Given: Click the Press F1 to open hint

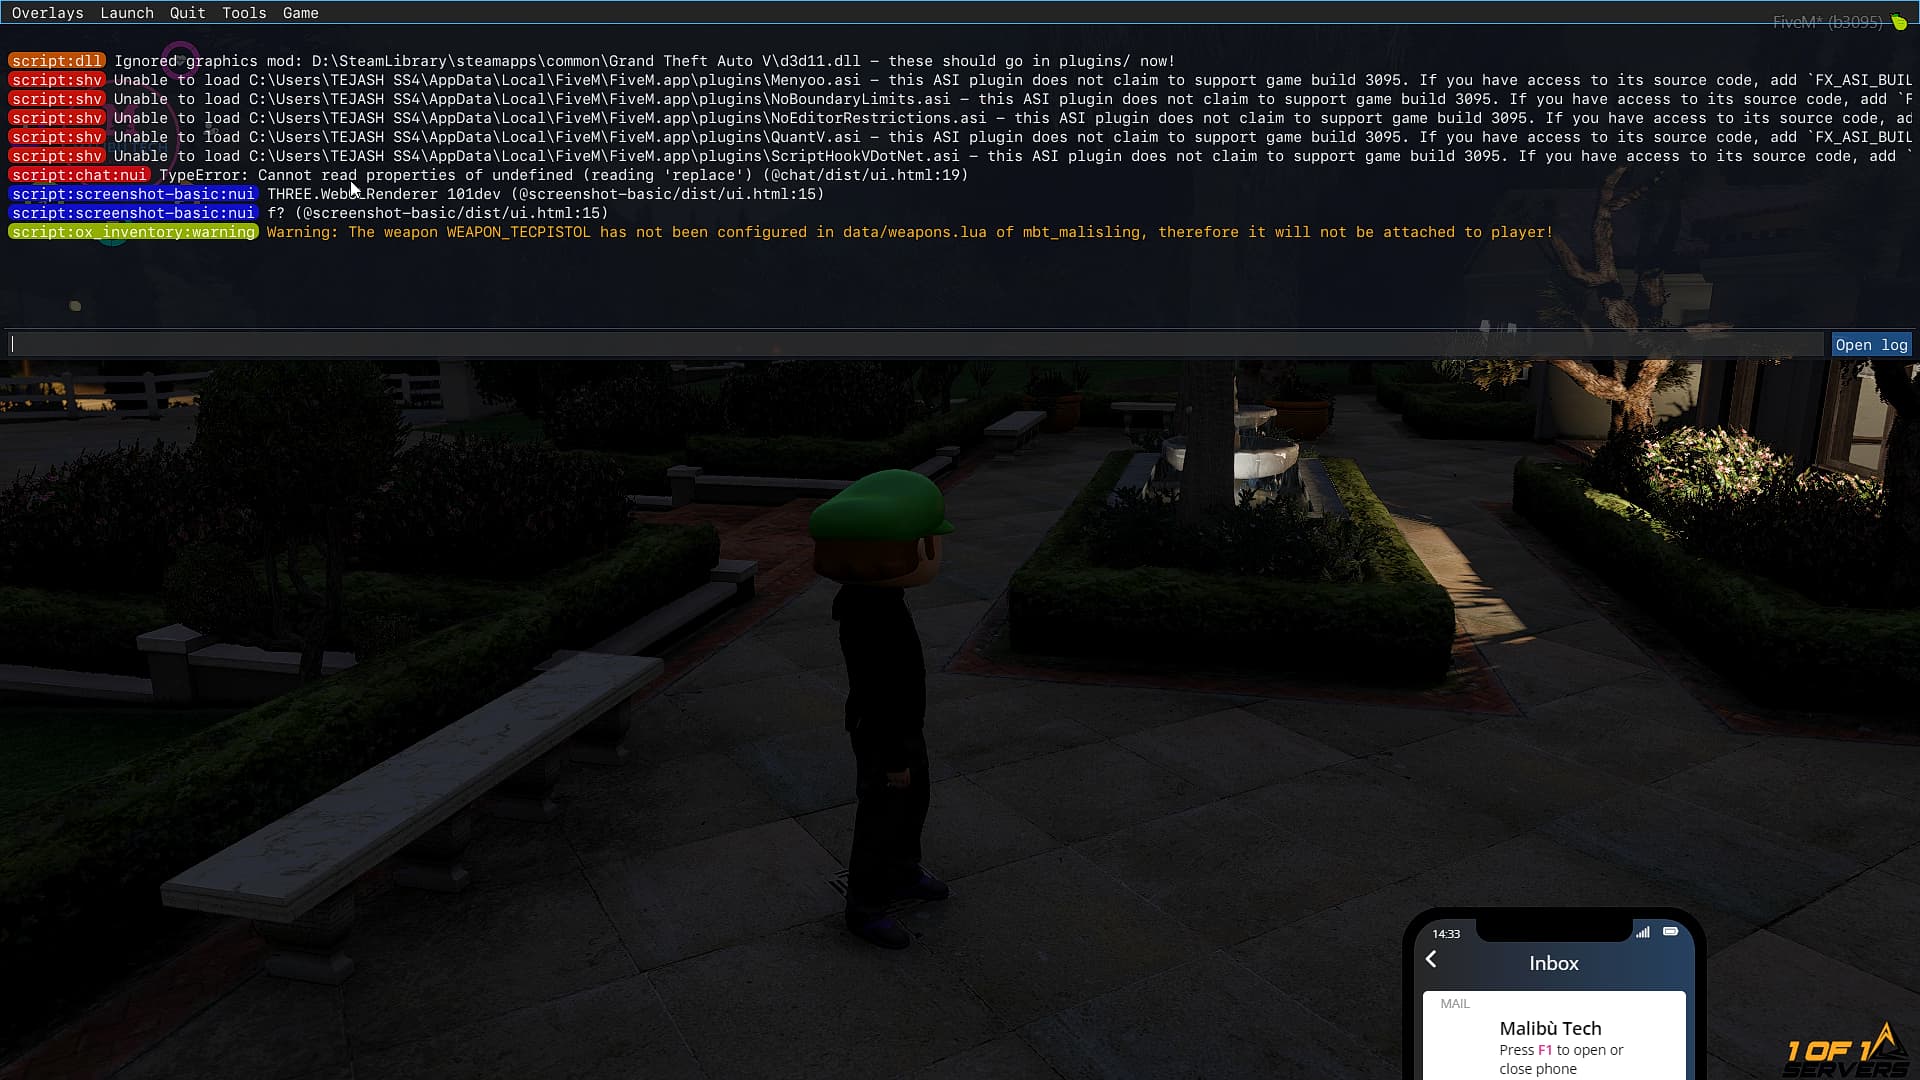Looking at the screenshot, I should (x=1561, y=1059).
